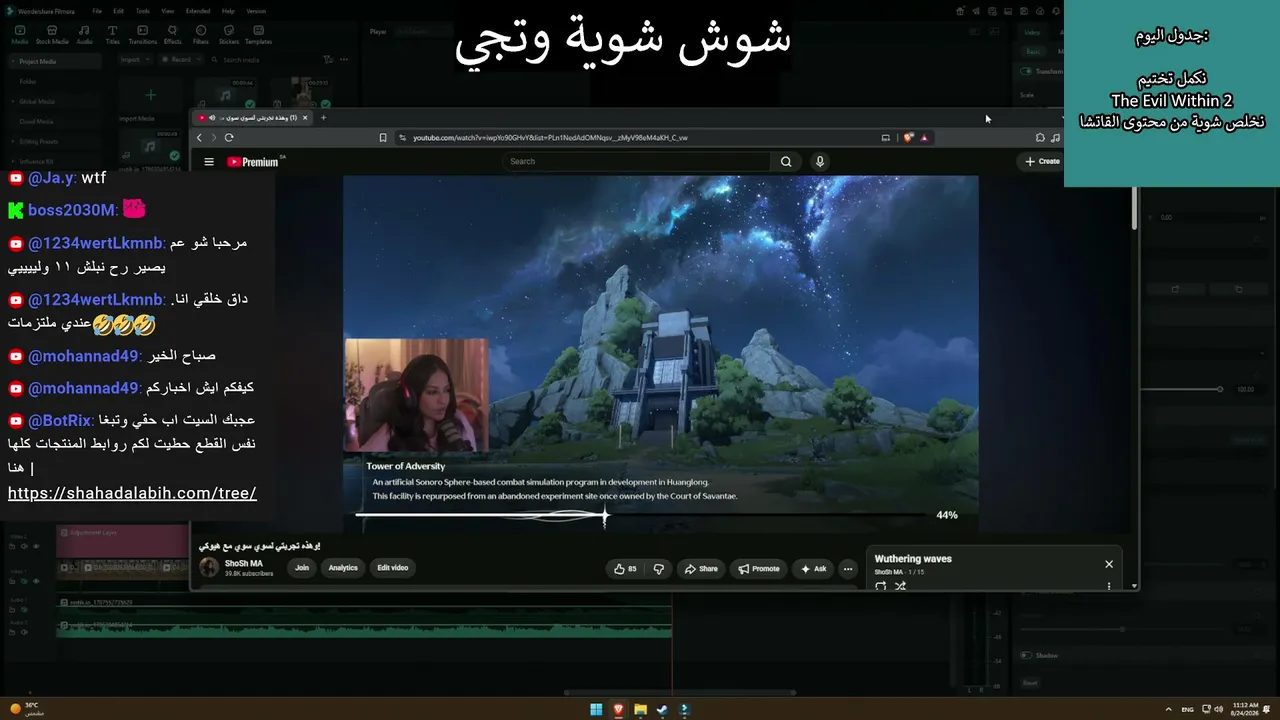Open the Brave Shields icon
The width and height of the screenshot is (1280, 720).
click(x=909, y=137)
